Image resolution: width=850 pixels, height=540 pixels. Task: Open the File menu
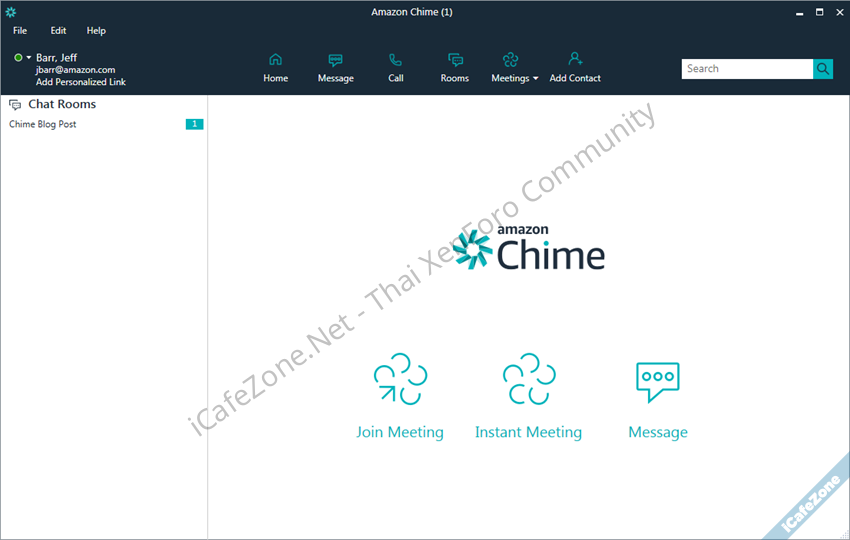20,30
